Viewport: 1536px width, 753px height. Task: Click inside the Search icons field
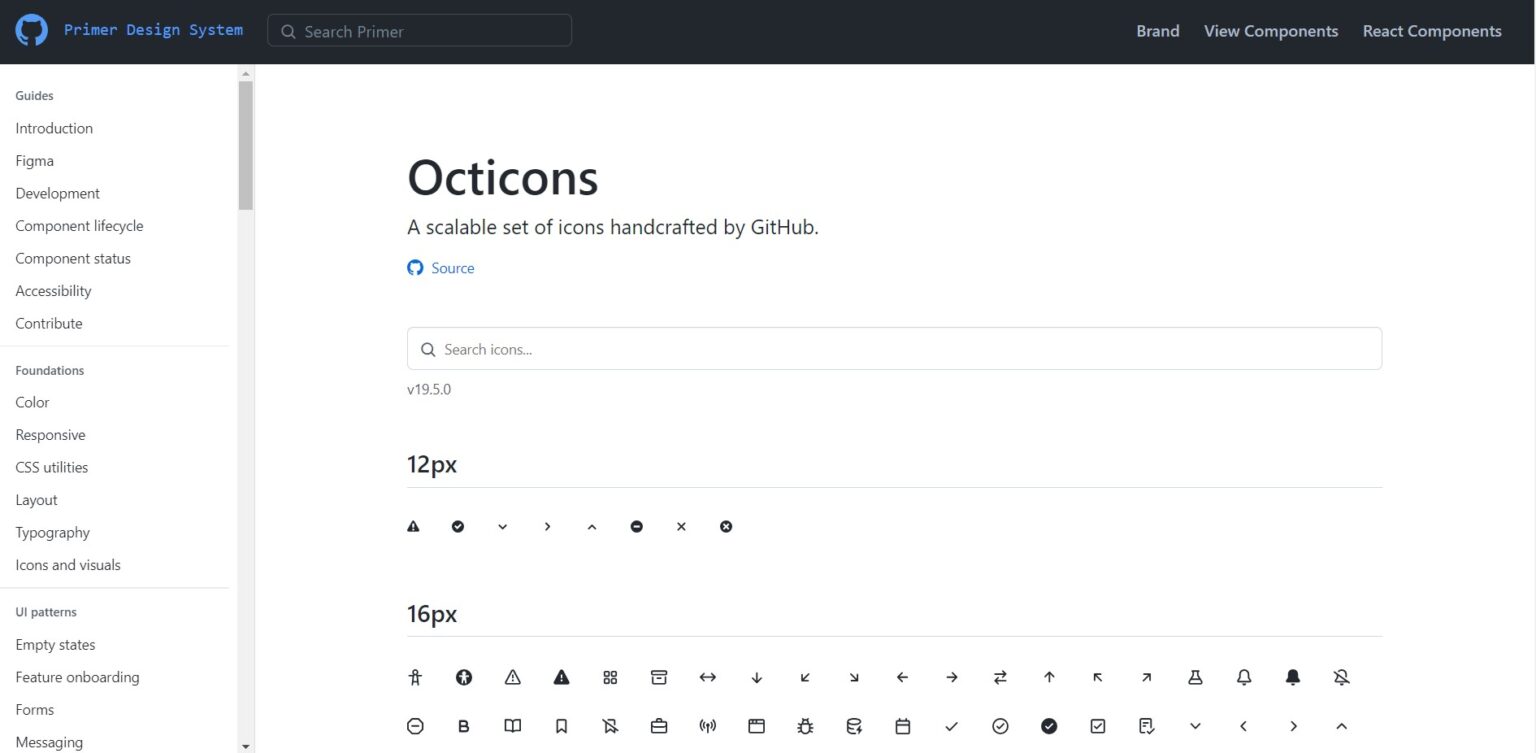pyautogui.click(x=893, y=348)
